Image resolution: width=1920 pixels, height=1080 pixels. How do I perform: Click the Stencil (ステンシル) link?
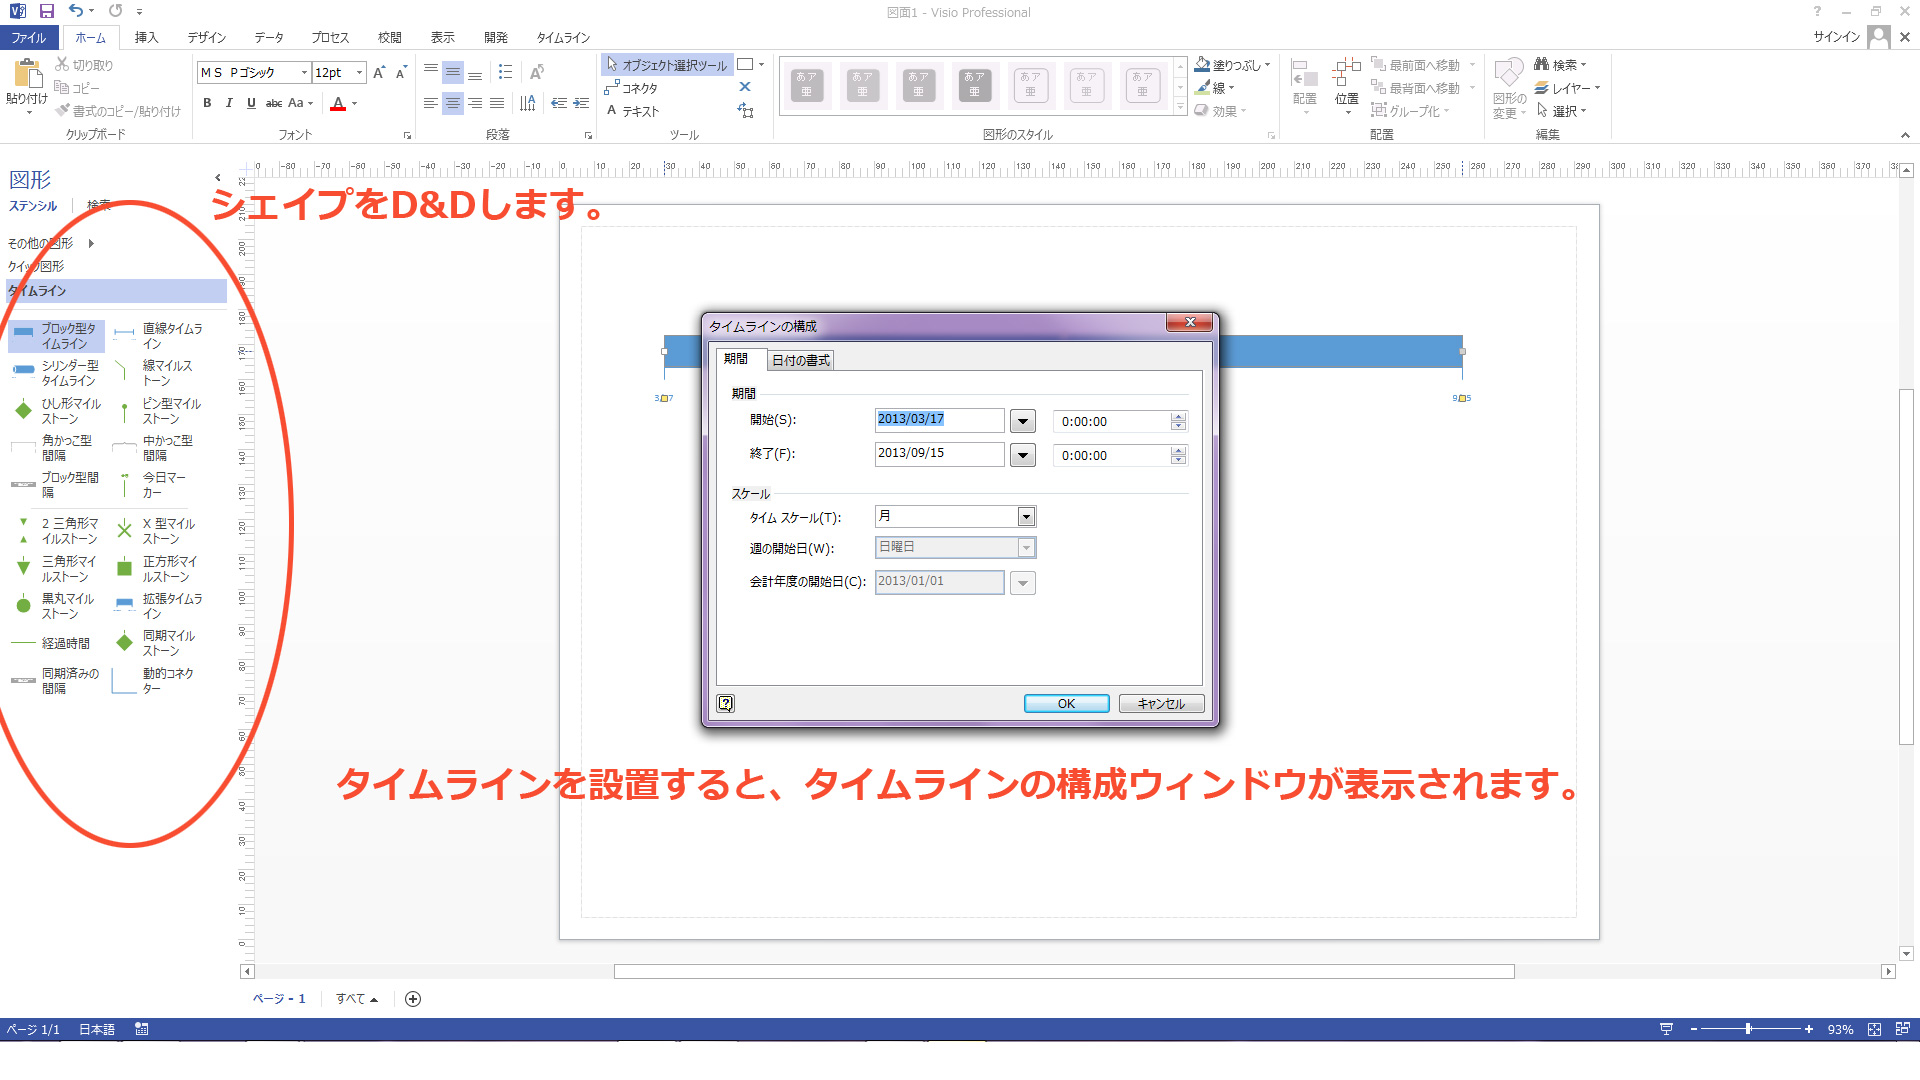(33, 206)
